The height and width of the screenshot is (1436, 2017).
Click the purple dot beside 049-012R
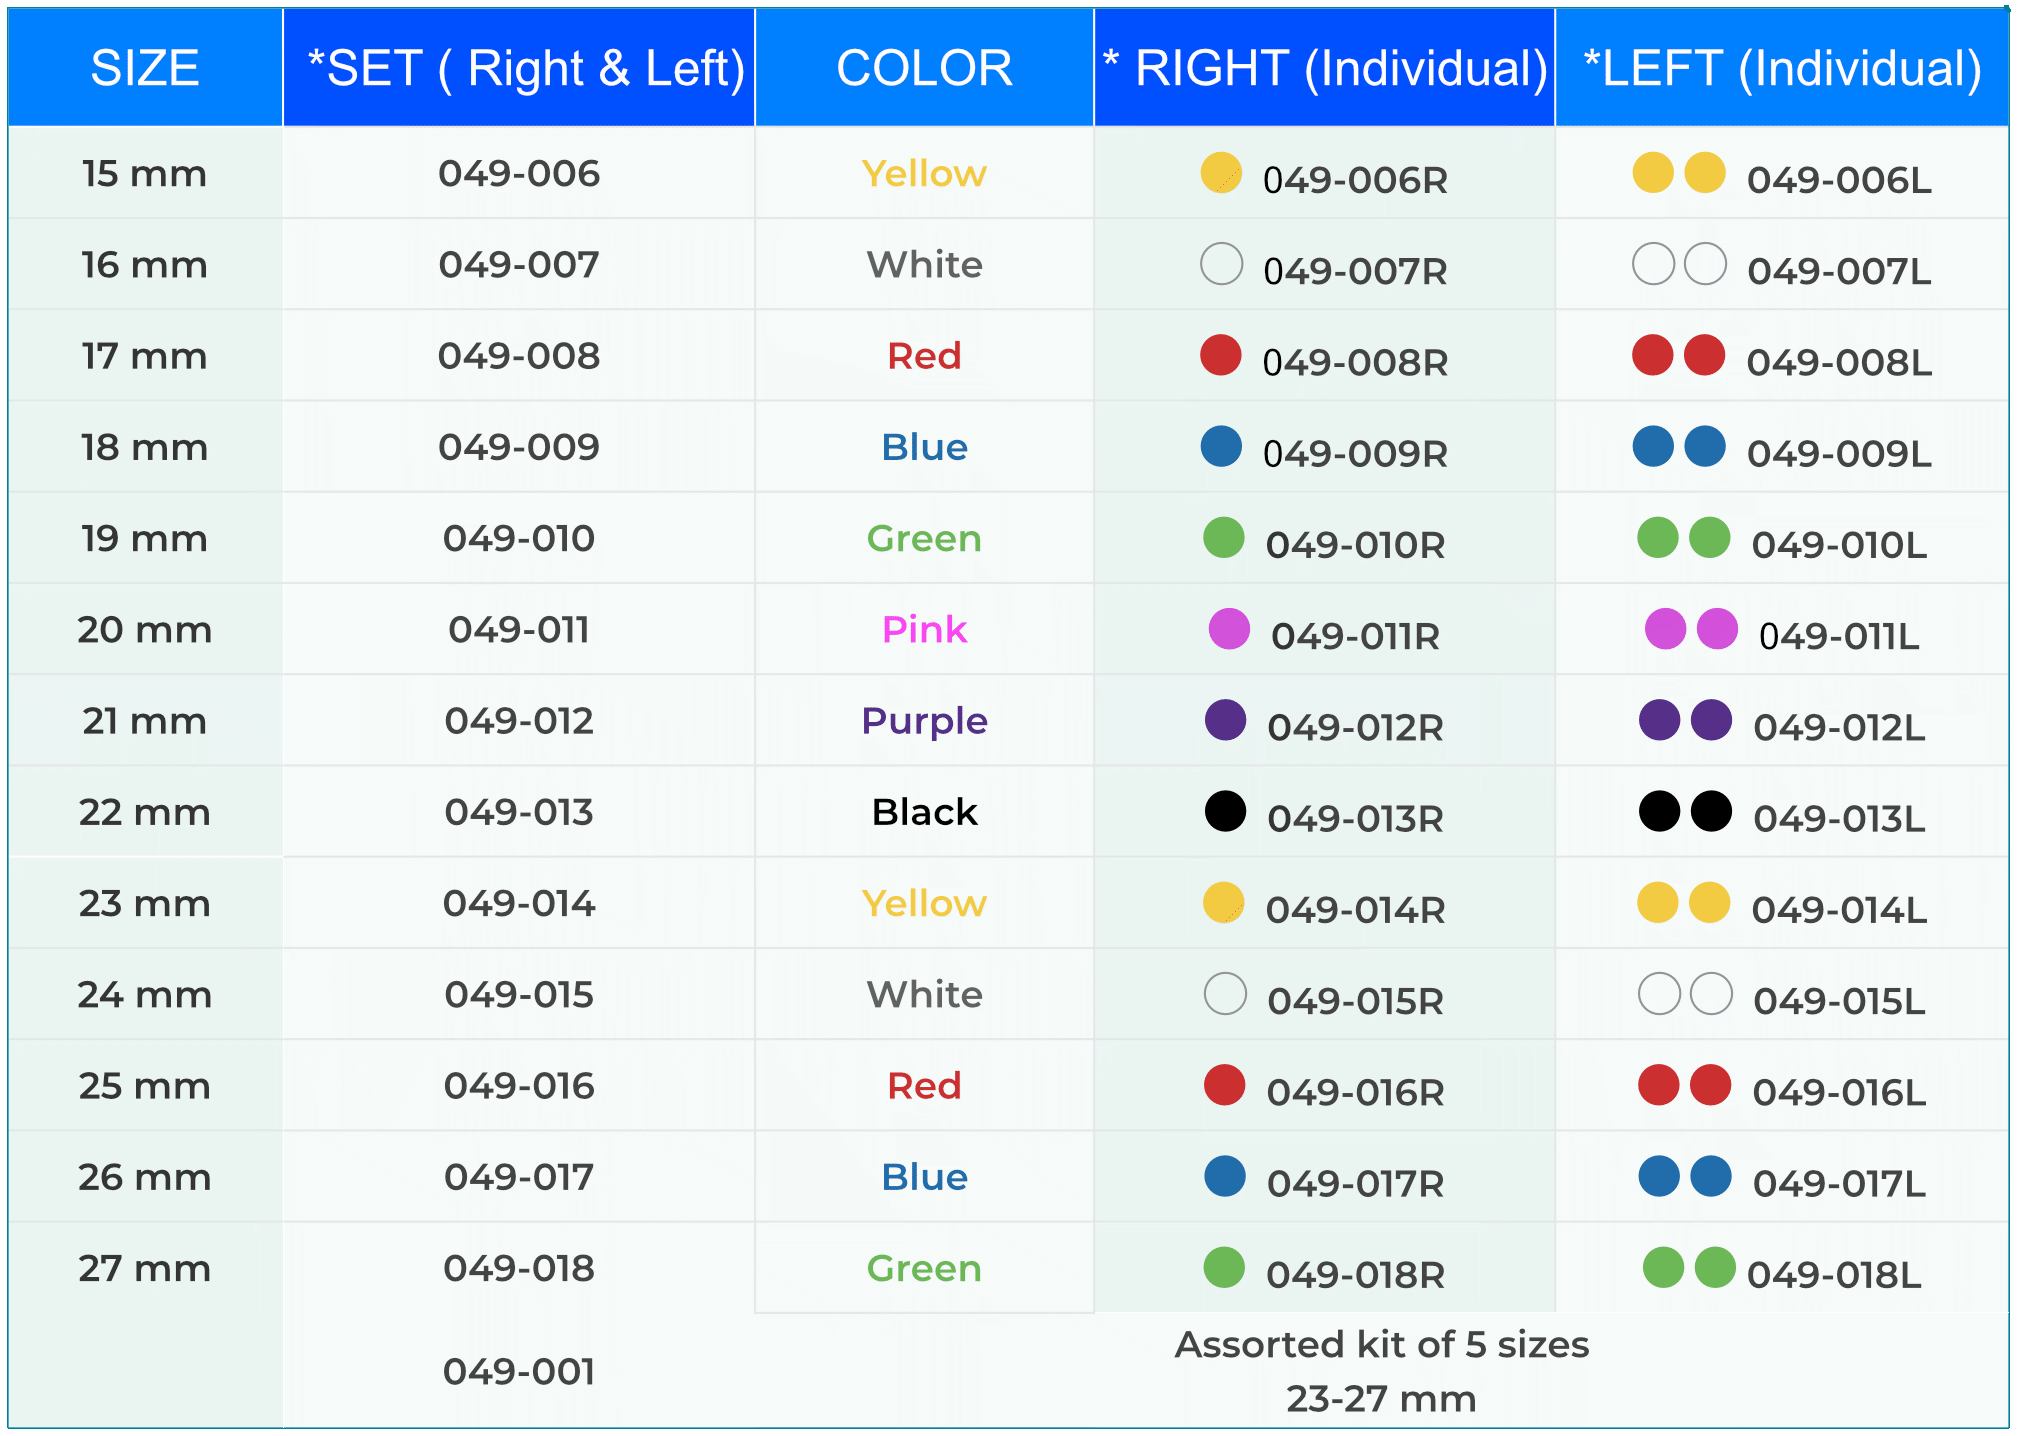pos(1226,720)
